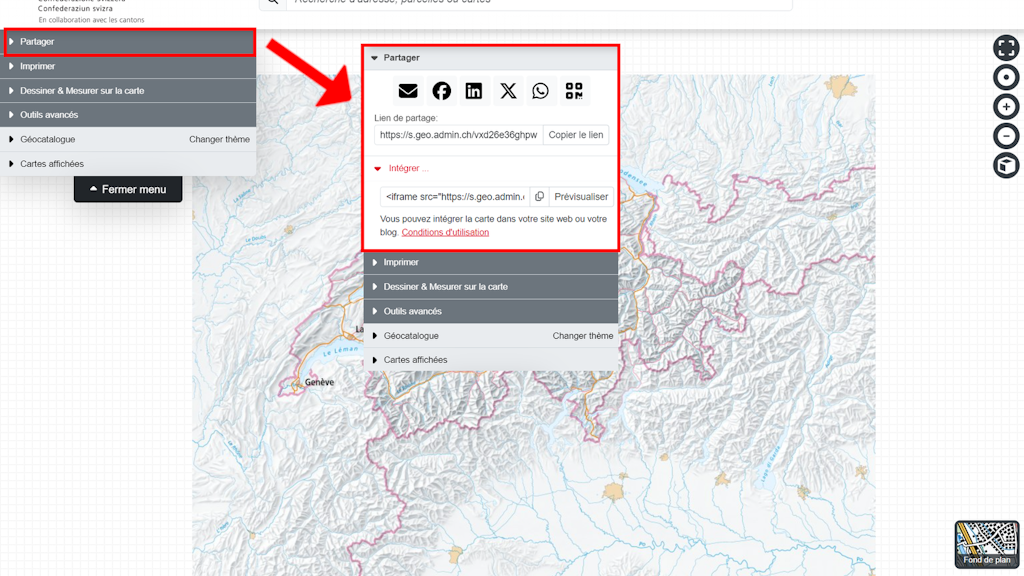The image size is (1024, 576).
Task: Open the Conditions d'utilisation link
Action: pos(445,232)
